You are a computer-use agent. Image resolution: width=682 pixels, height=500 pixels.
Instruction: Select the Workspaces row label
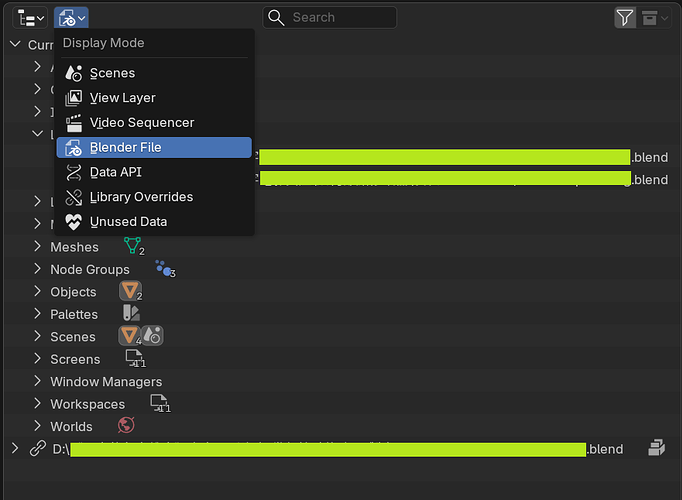click(x=87, y=404)
